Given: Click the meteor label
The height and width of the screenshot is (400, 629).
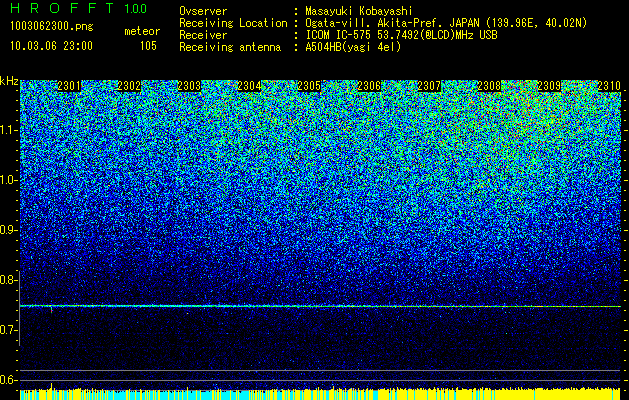Looking at the screenshot, I should (x=142, y=31).
